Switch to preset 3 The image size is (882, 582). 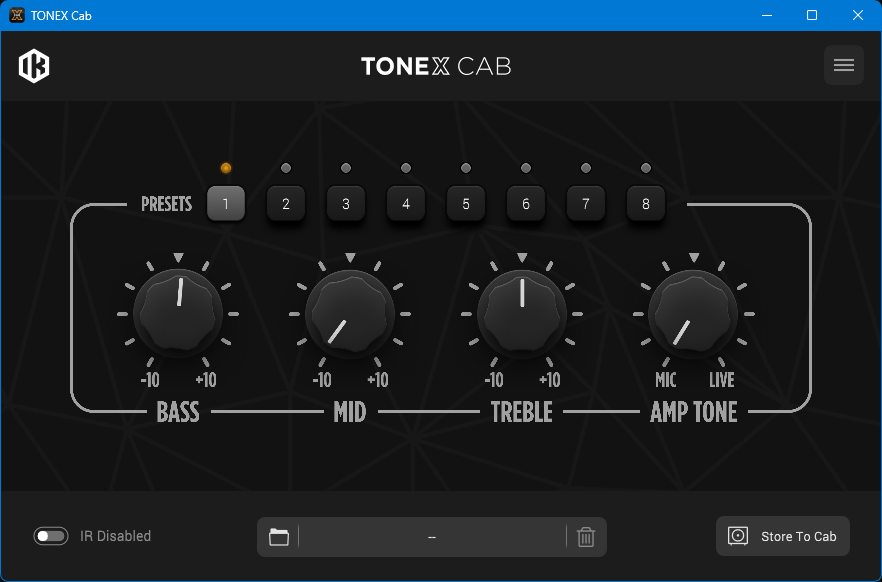point(346,204)
